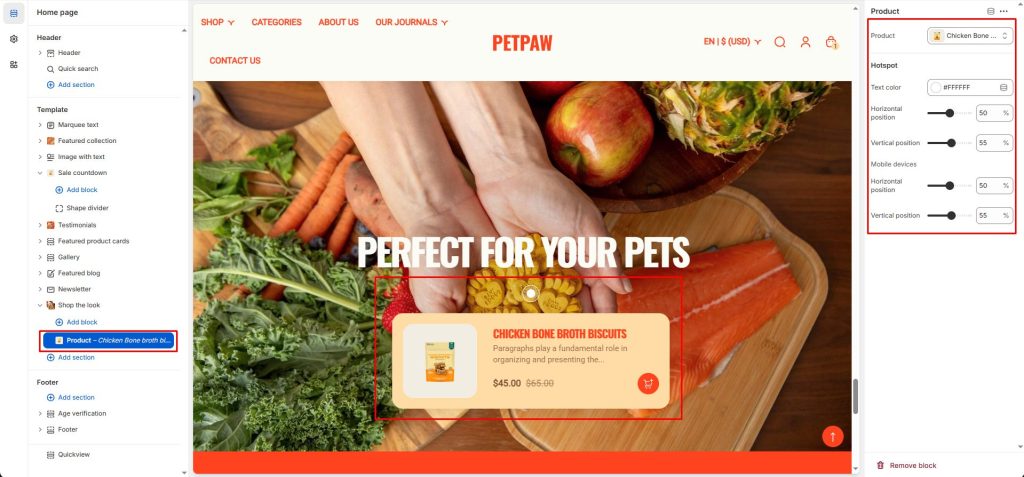Expand the Testimonials section
This screenshot has width=1024, height=477.
click(x=40, y=225)
